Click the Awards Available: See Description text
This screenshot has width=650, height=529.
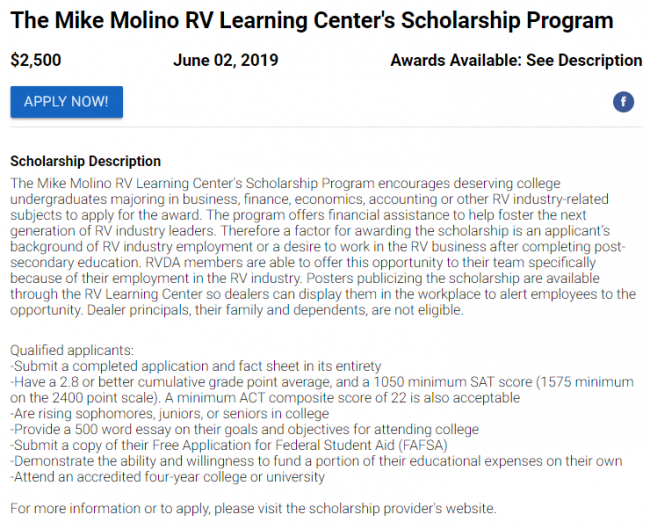(x=516, y=60)
